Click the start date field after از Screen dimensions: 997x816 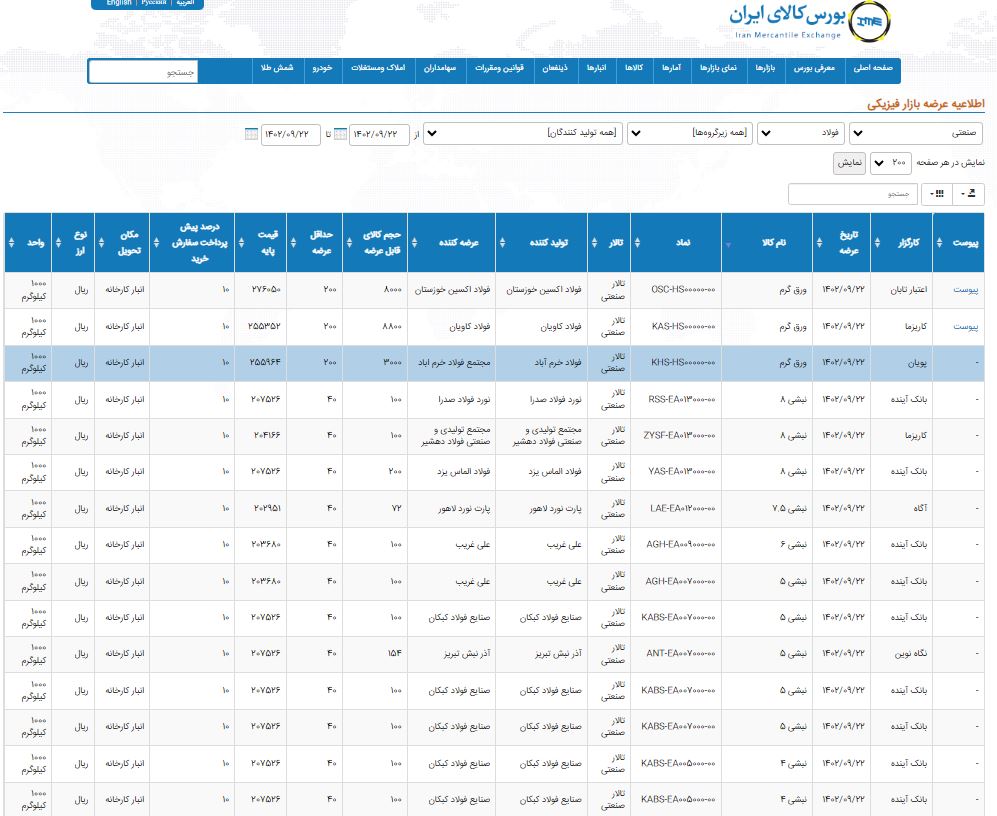379,134
